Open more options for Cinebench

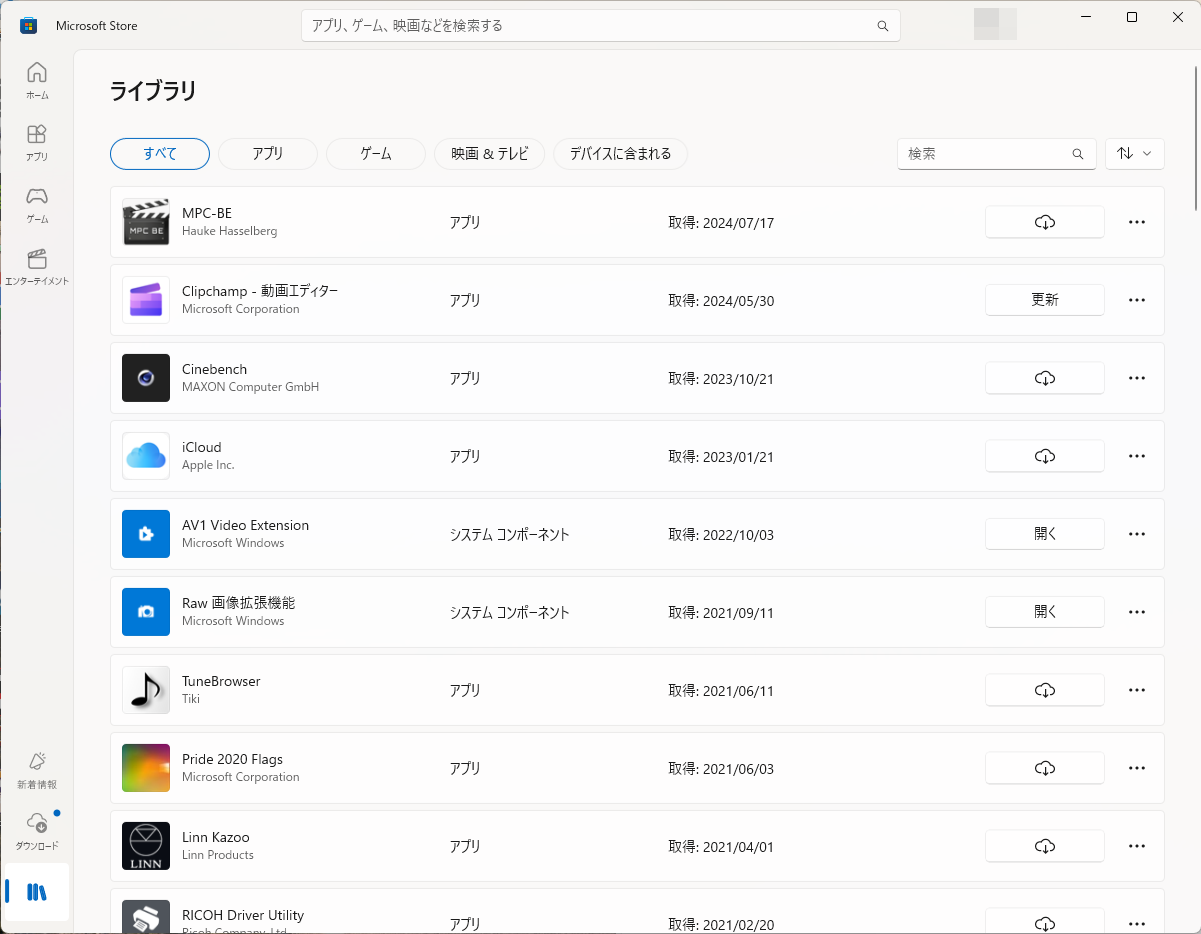(1137, 378)
